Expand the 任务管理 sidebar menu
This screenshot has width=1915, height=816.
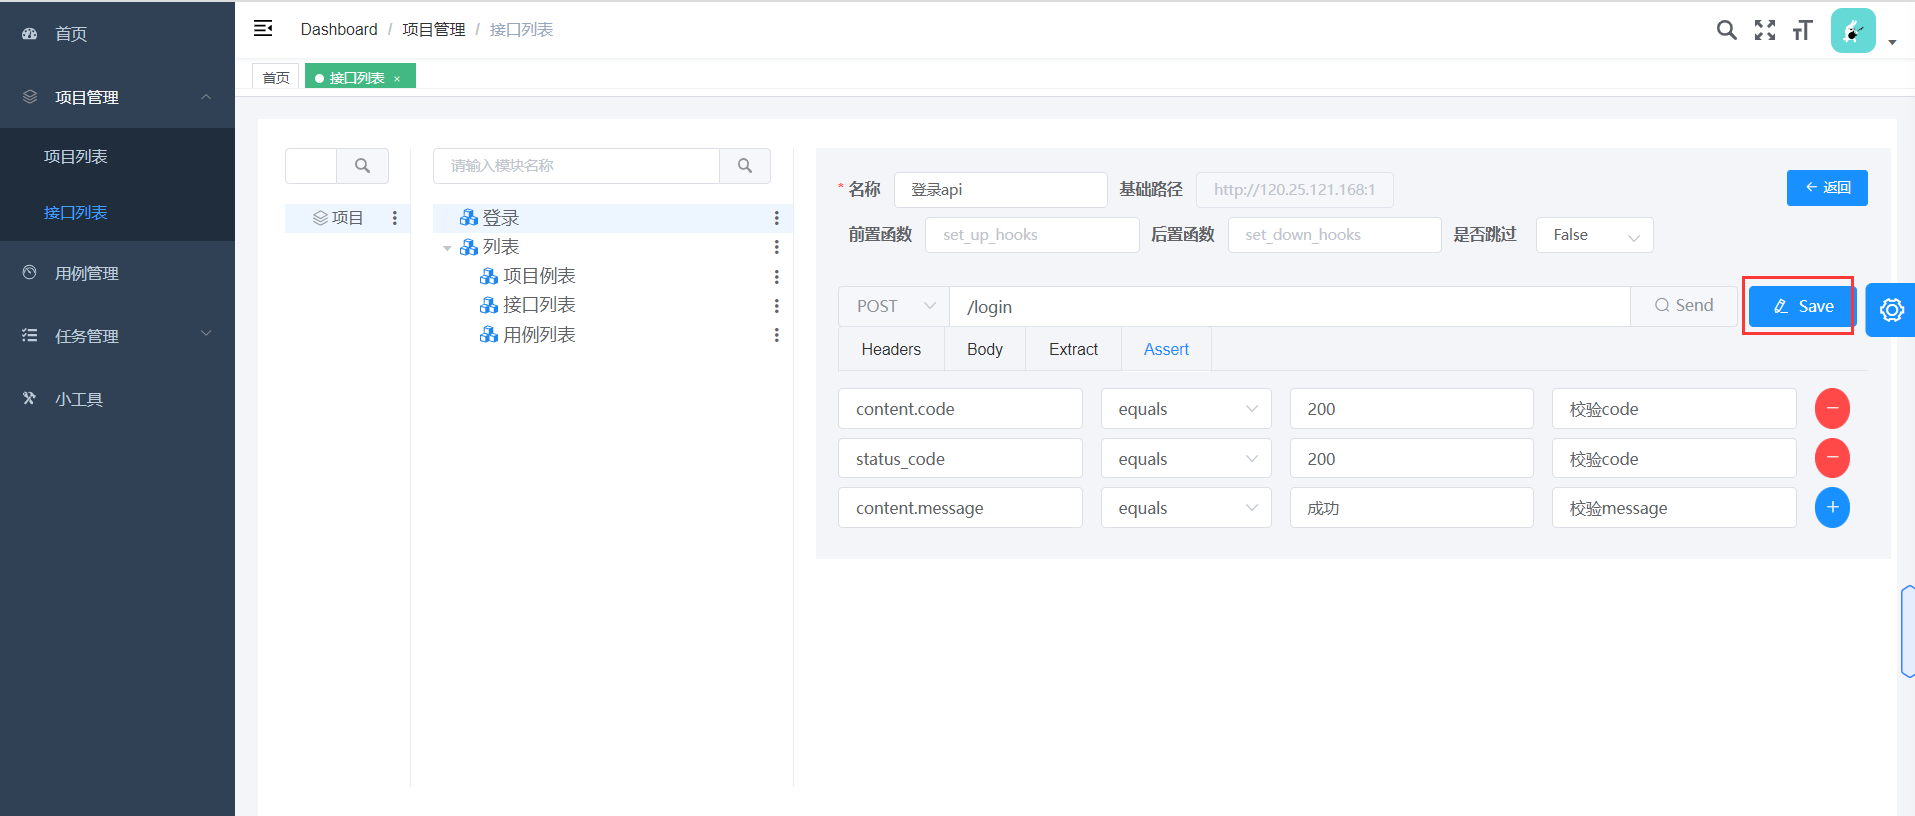point(206,334)
